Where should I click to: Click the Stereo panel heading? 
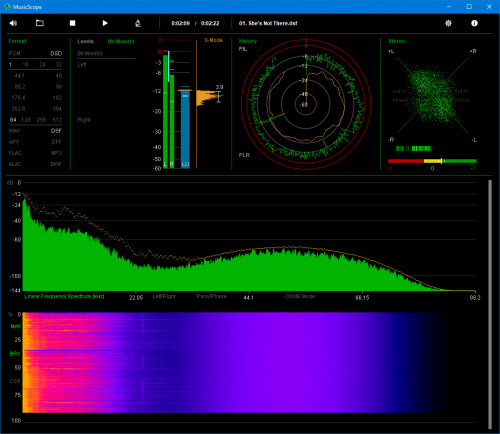tap(397, 41)
